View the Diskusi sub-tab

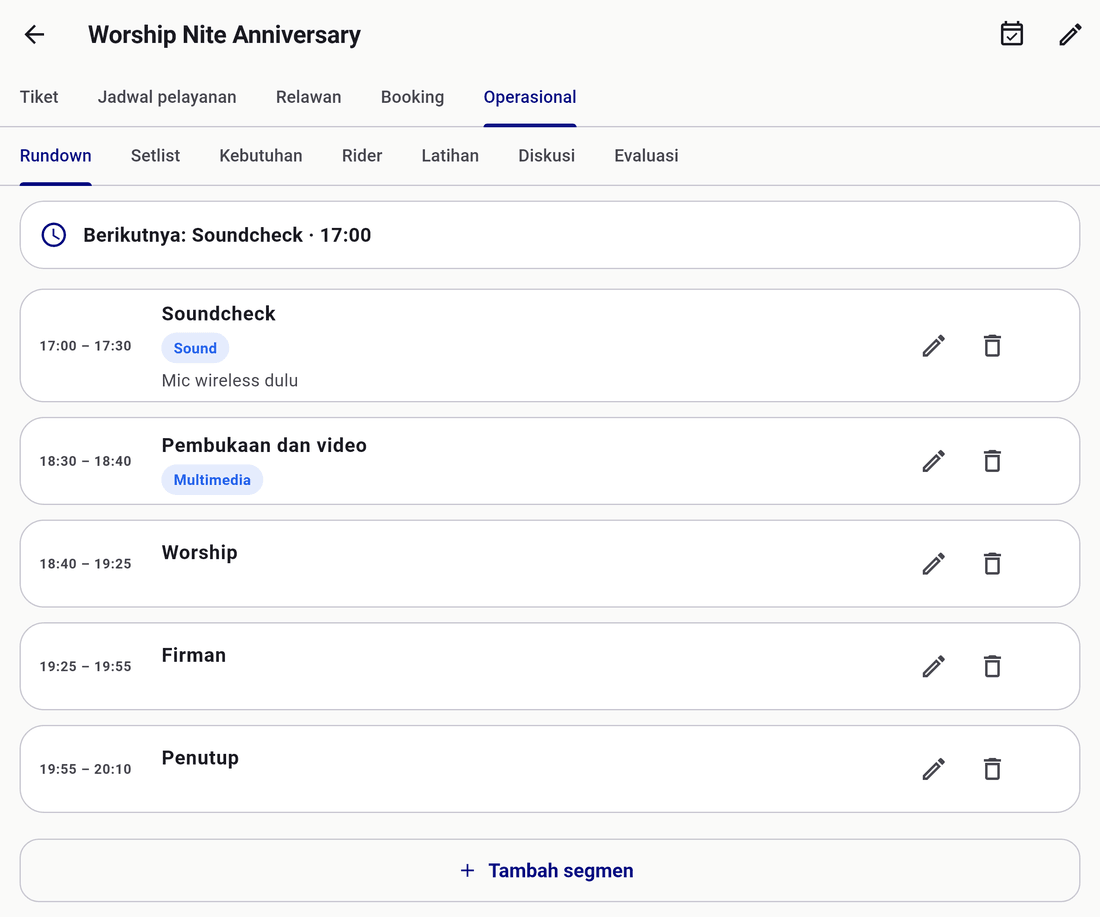pyautogui.click(x=546, y=156)
